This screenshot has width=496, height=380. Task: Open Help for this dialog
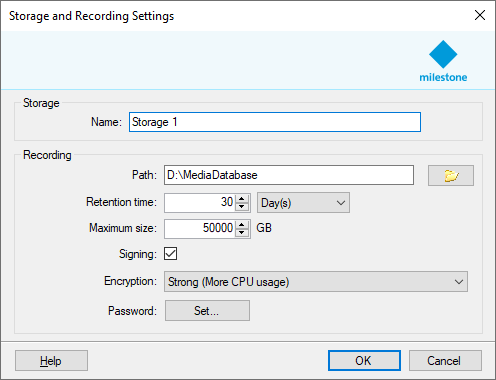pyautogui.click(x=51, y=360)
